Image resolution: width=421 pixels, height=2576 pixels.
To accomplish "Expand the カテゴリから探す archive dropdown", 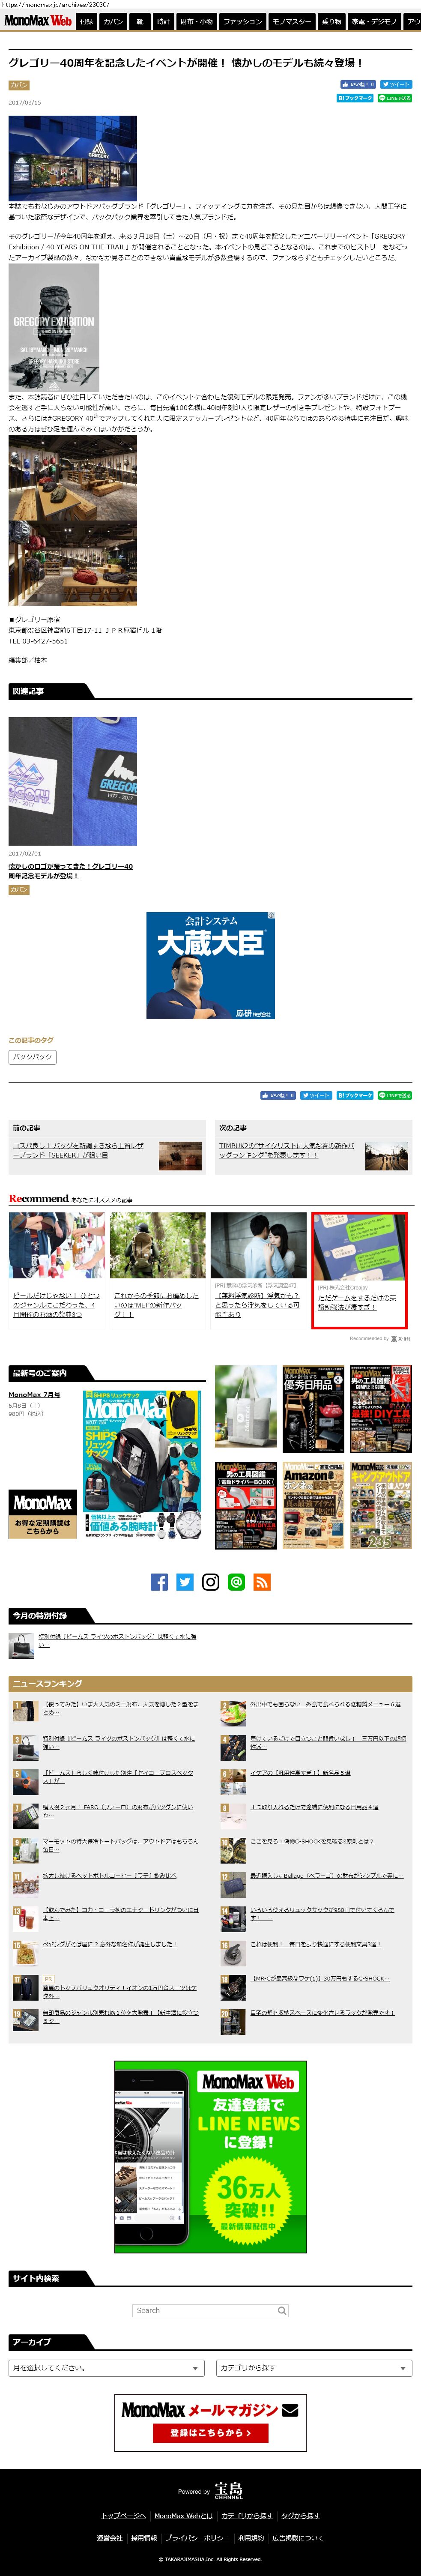I will click(314, 2367).
